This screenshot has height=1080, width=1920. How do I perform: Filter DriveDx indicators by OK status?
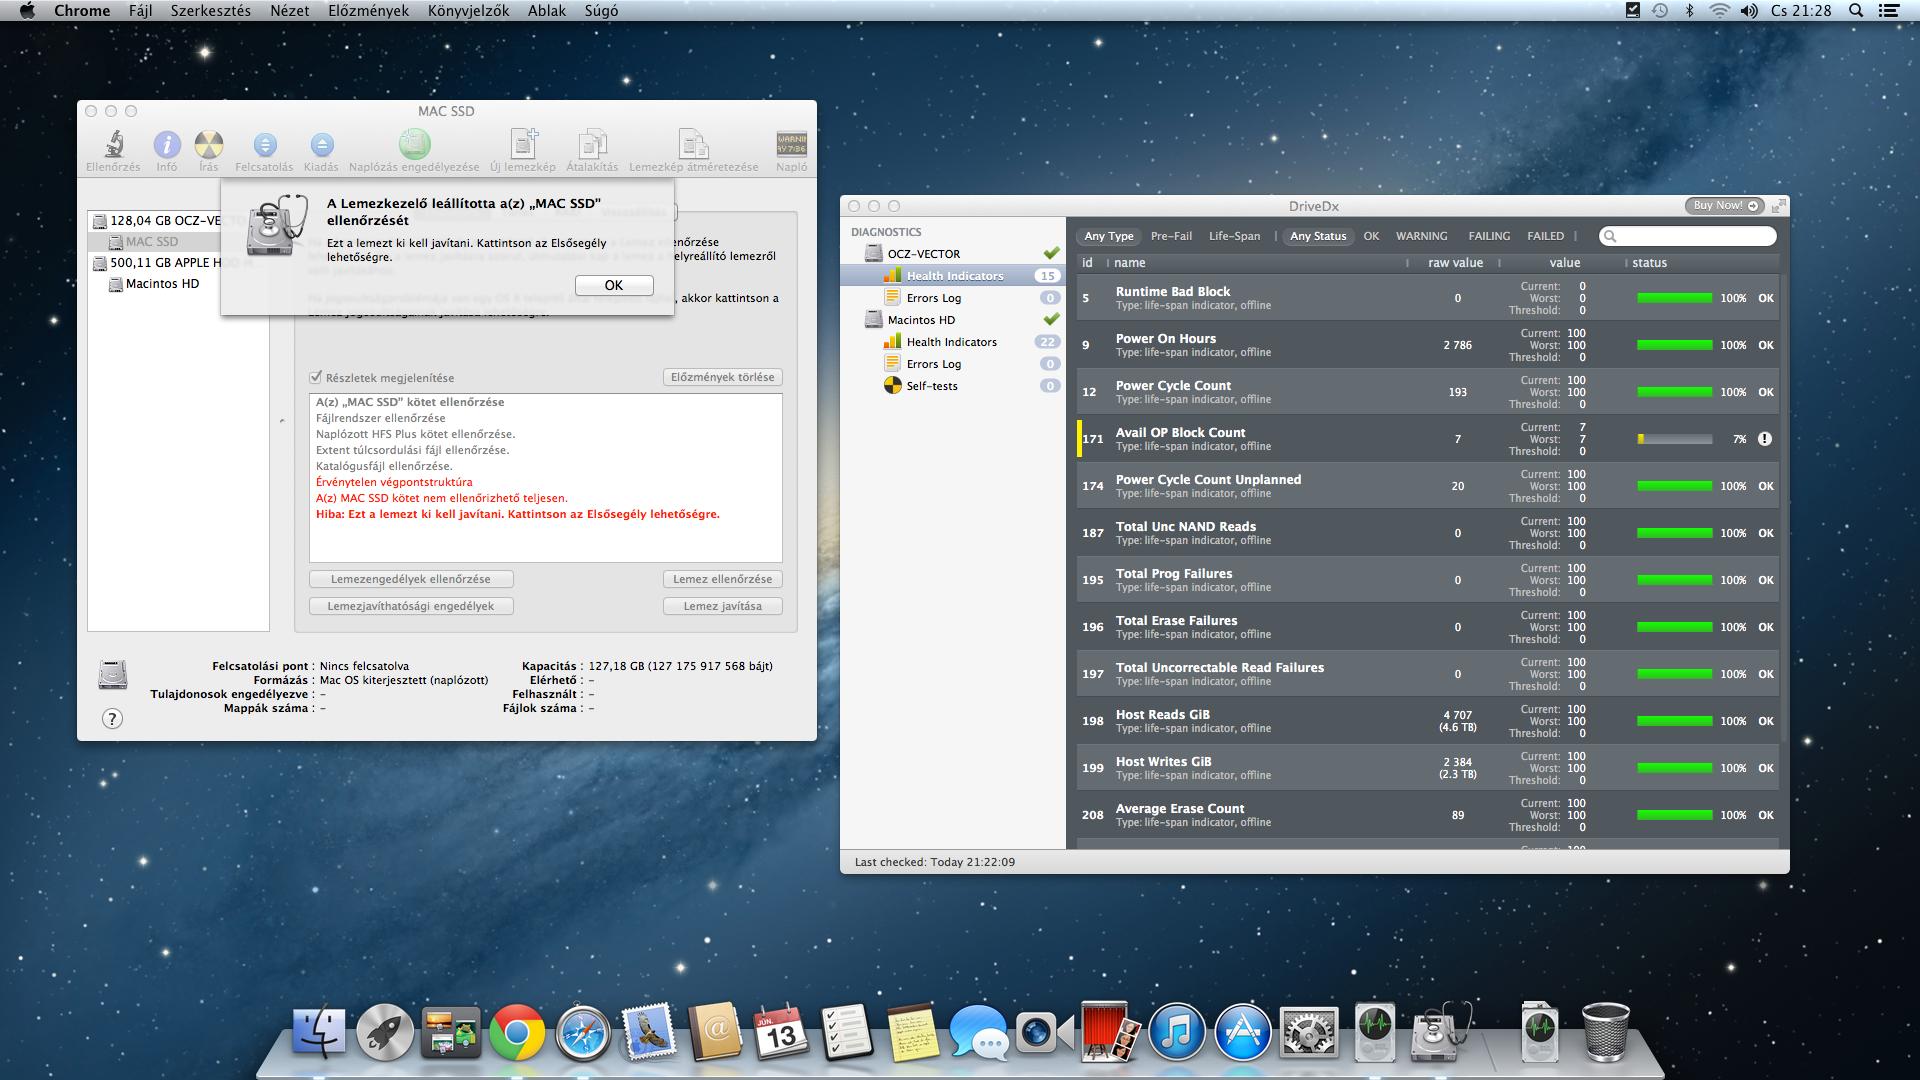(x=1371, y=236)
